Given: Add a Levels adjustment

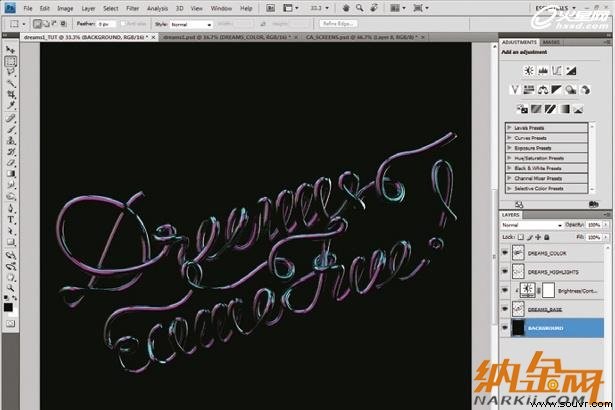Looking at the screenshot, I should click(543, 71).
